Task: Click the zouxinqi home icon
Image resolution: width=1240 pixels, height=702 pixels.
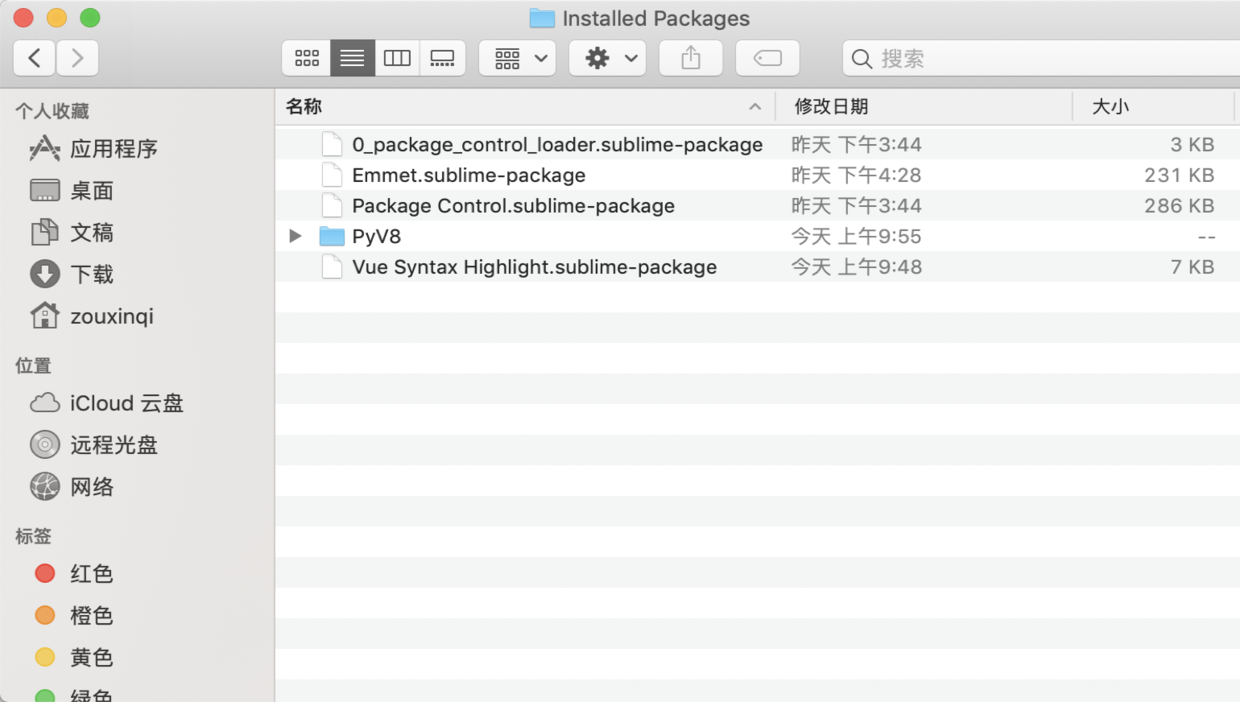Action: pos(44,316)
